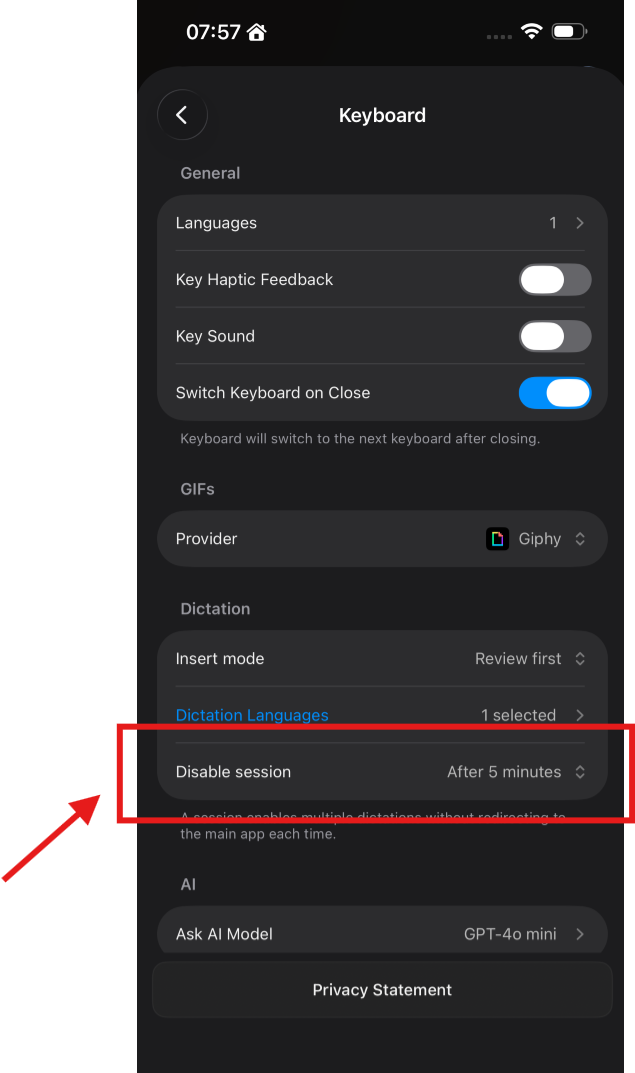Tap the Keyboard page title

pyautogui.click(x=383, y=115)
